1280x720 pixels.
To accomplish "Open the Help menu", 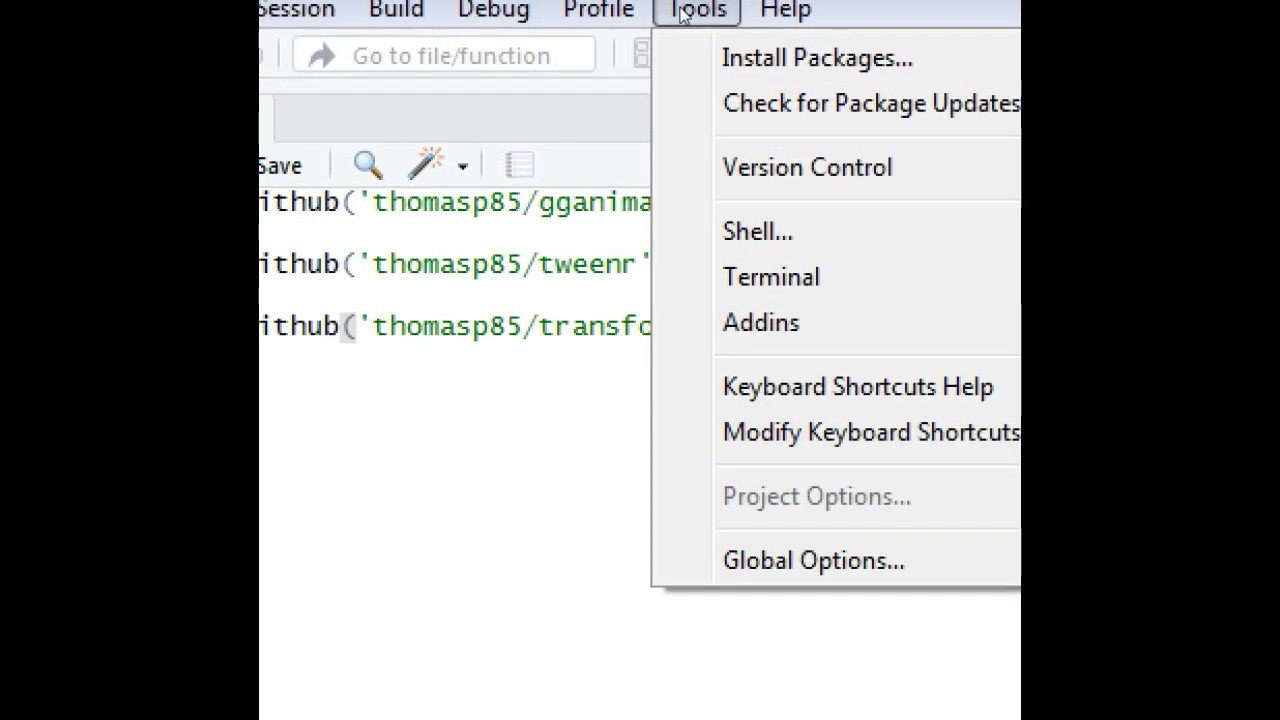I will pos(785,10).
